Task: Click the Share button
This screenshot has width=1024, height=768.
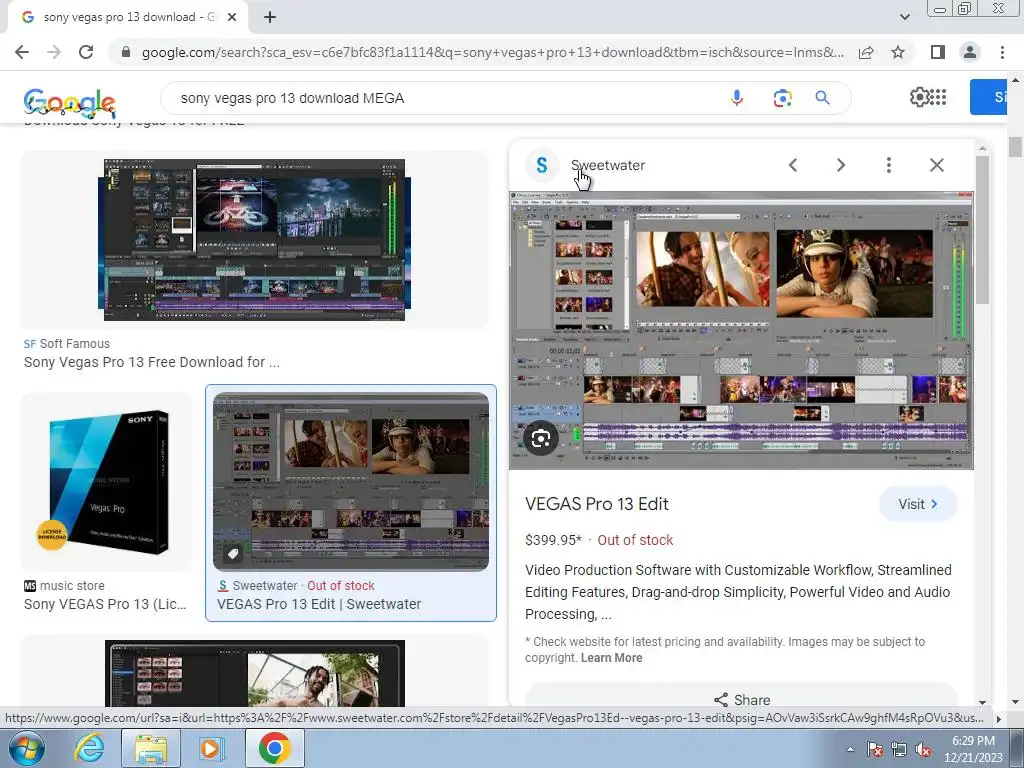Action: tap(741, 699)
